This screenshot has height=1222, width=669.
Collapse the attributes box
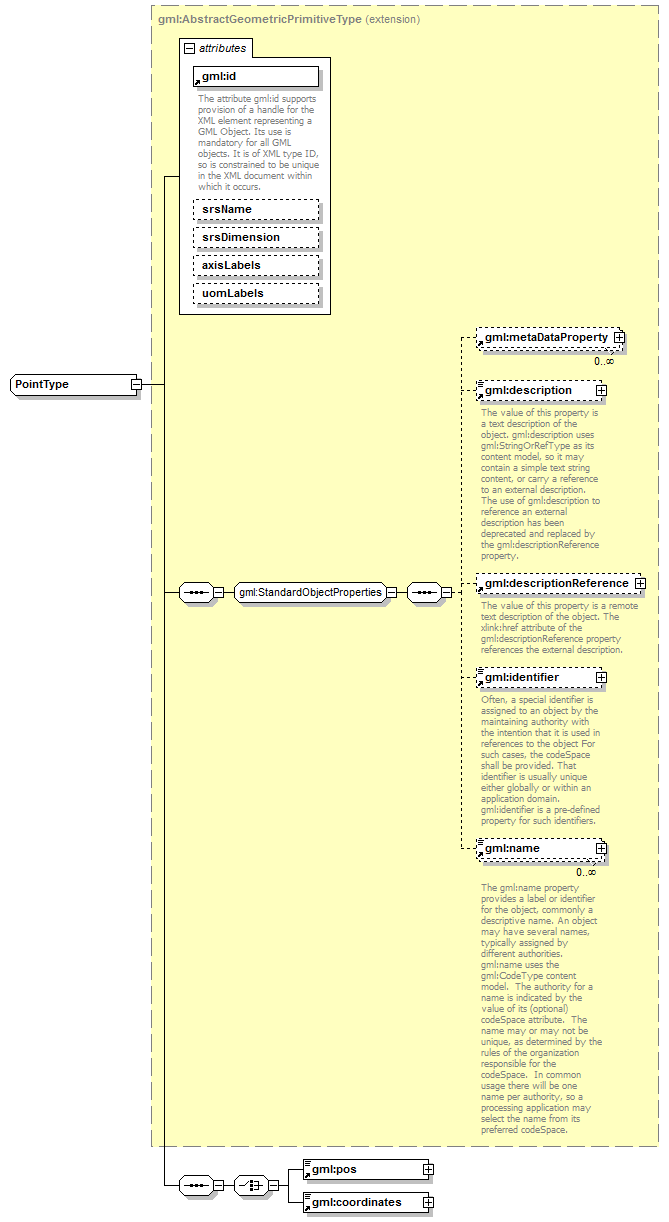(x=188, y=48)
